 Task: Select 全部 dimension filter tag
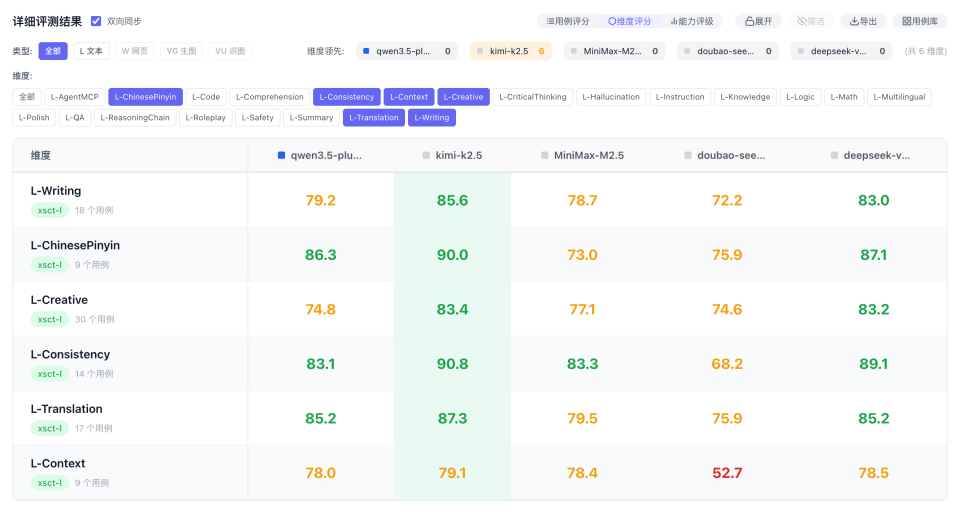click(x=27, y=97)
